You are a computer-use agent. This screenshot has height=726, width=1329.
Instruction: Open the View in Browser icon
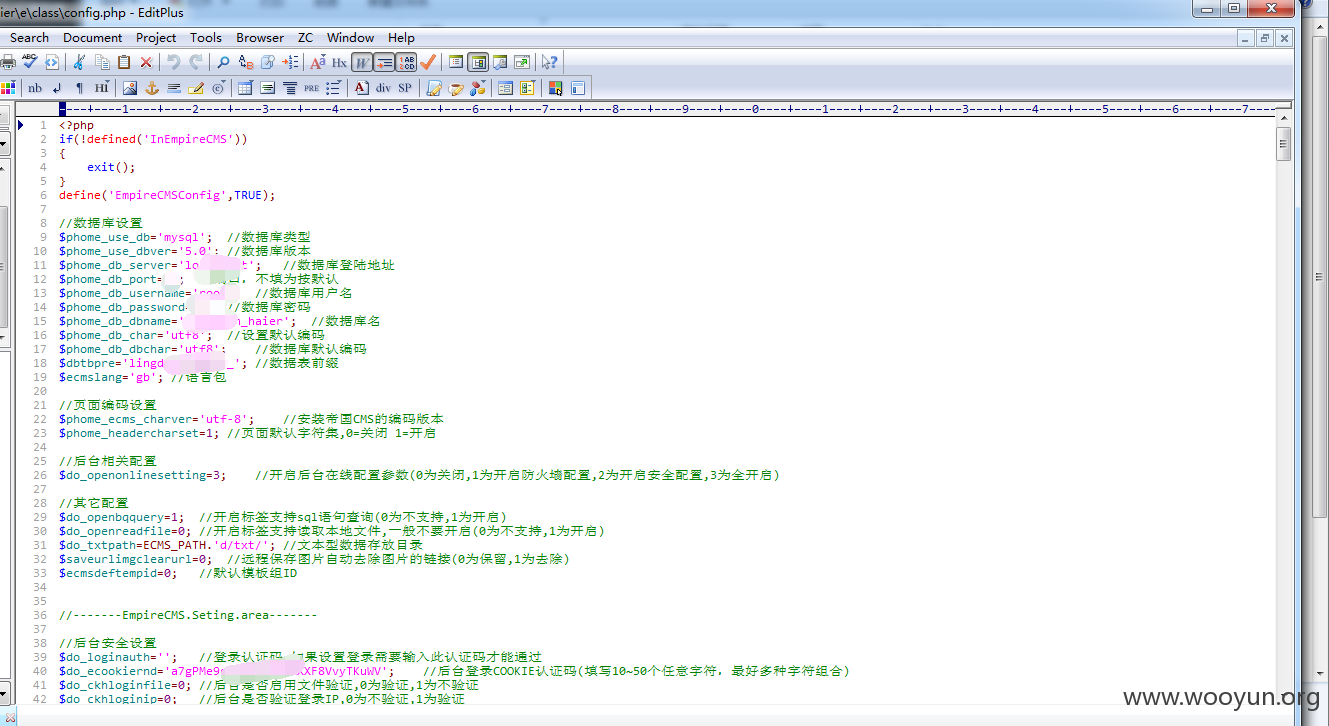52,62
